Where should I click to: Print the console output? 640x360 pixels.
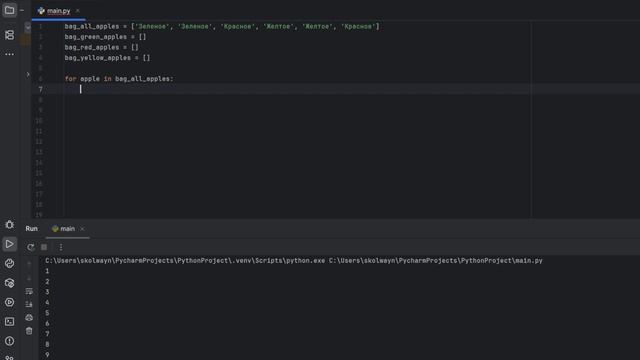click(x=29, y=318)
